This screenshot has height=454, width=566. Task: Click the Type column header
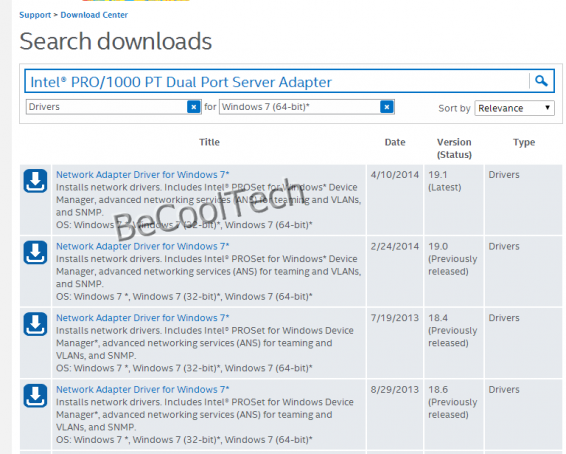[x=524, y=143]
